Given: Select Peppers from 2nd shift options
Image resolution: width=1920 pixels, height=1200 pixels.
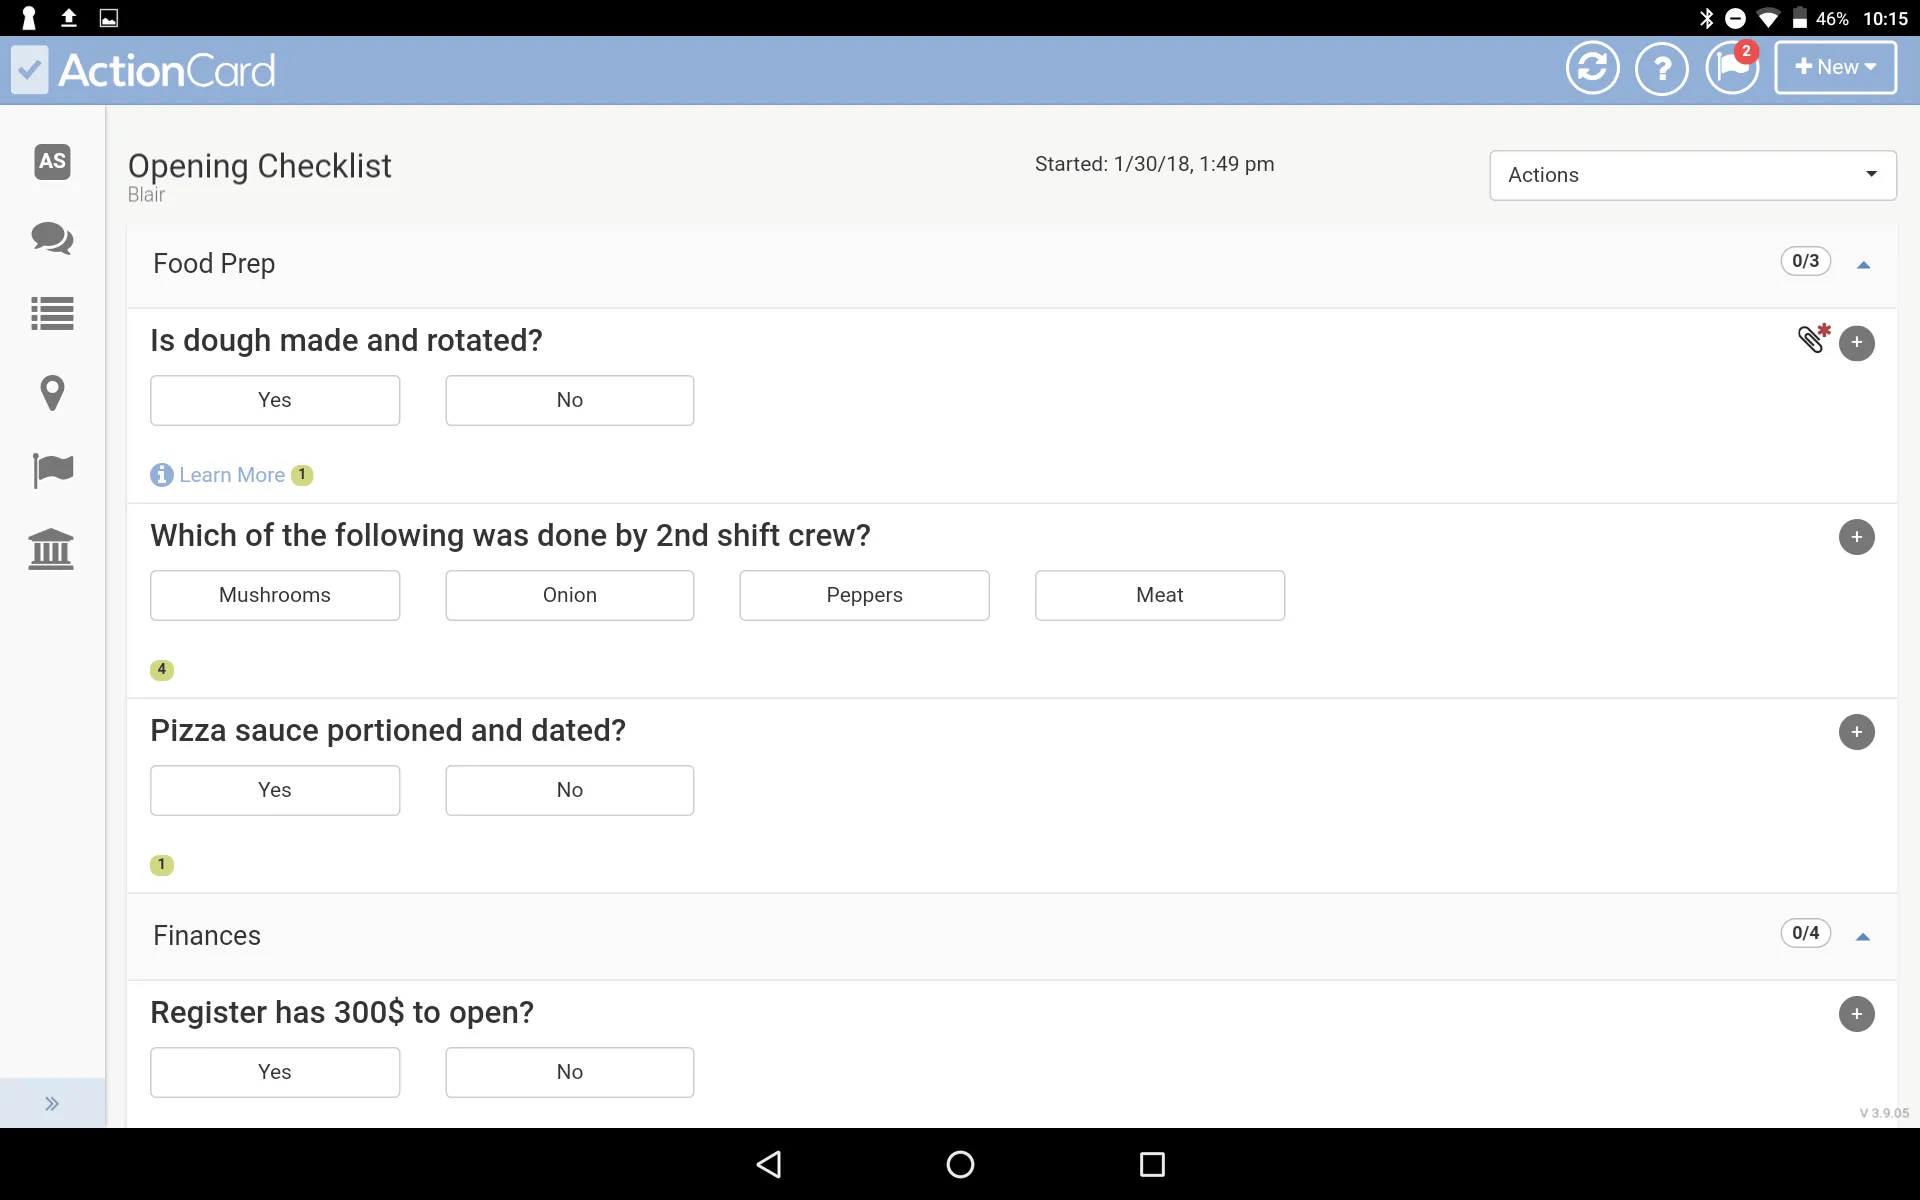Looking at the screenshot, I should [x=864, y=594].
